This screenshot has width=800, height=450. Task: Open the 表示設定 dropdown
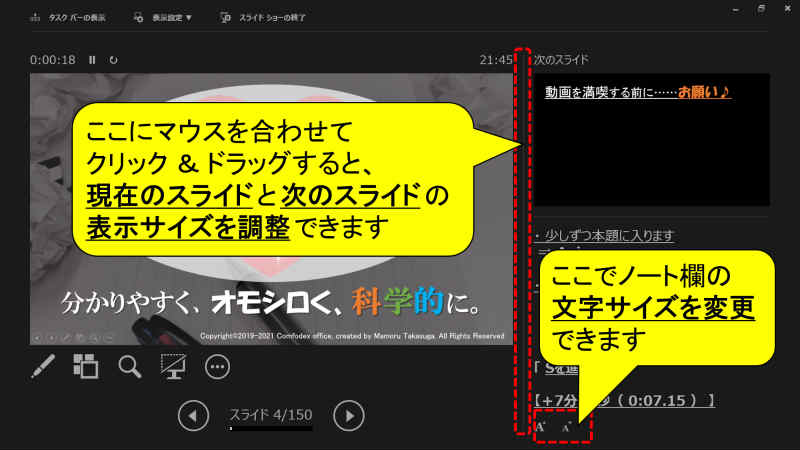coord(163,17)
